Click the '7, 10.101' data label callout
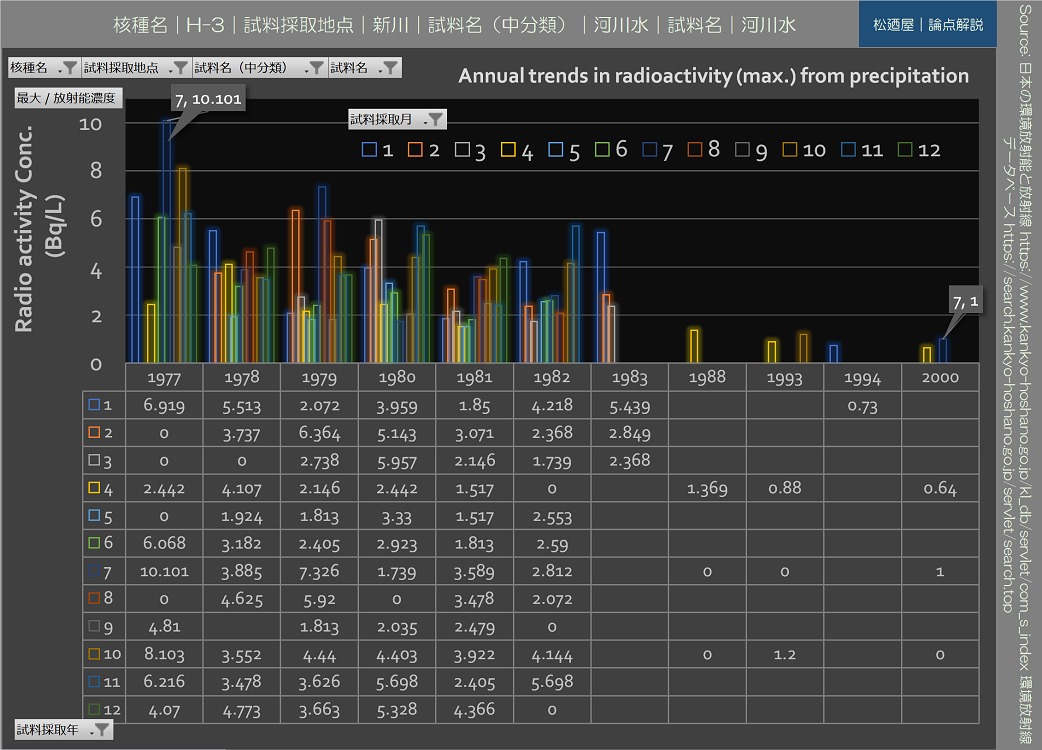Screen dimensions: 1042x750 tap(208, 99)
